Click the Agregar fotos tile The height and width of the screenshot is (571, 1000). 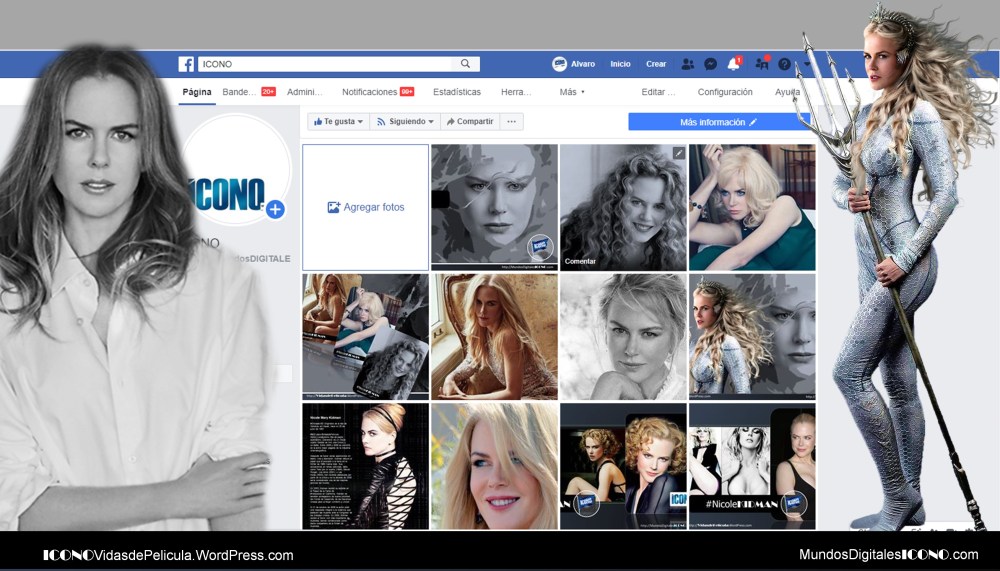365,207
